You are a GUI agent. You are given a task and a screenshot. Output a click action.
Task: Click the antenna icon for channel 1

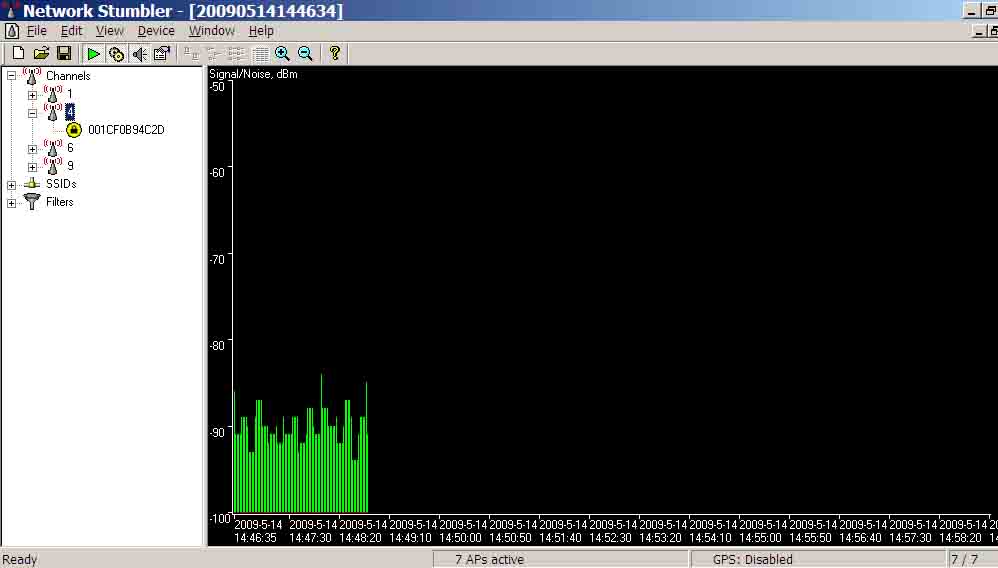tap(53, 94)
